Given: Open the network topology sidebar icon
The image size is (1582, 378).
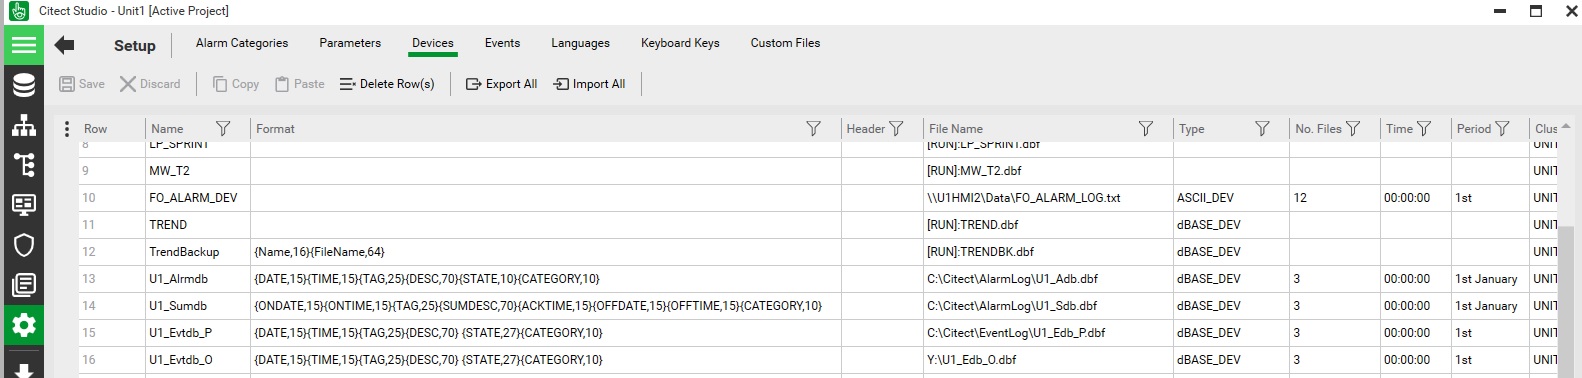Looking at the screenshot, I should coord(24,125).
